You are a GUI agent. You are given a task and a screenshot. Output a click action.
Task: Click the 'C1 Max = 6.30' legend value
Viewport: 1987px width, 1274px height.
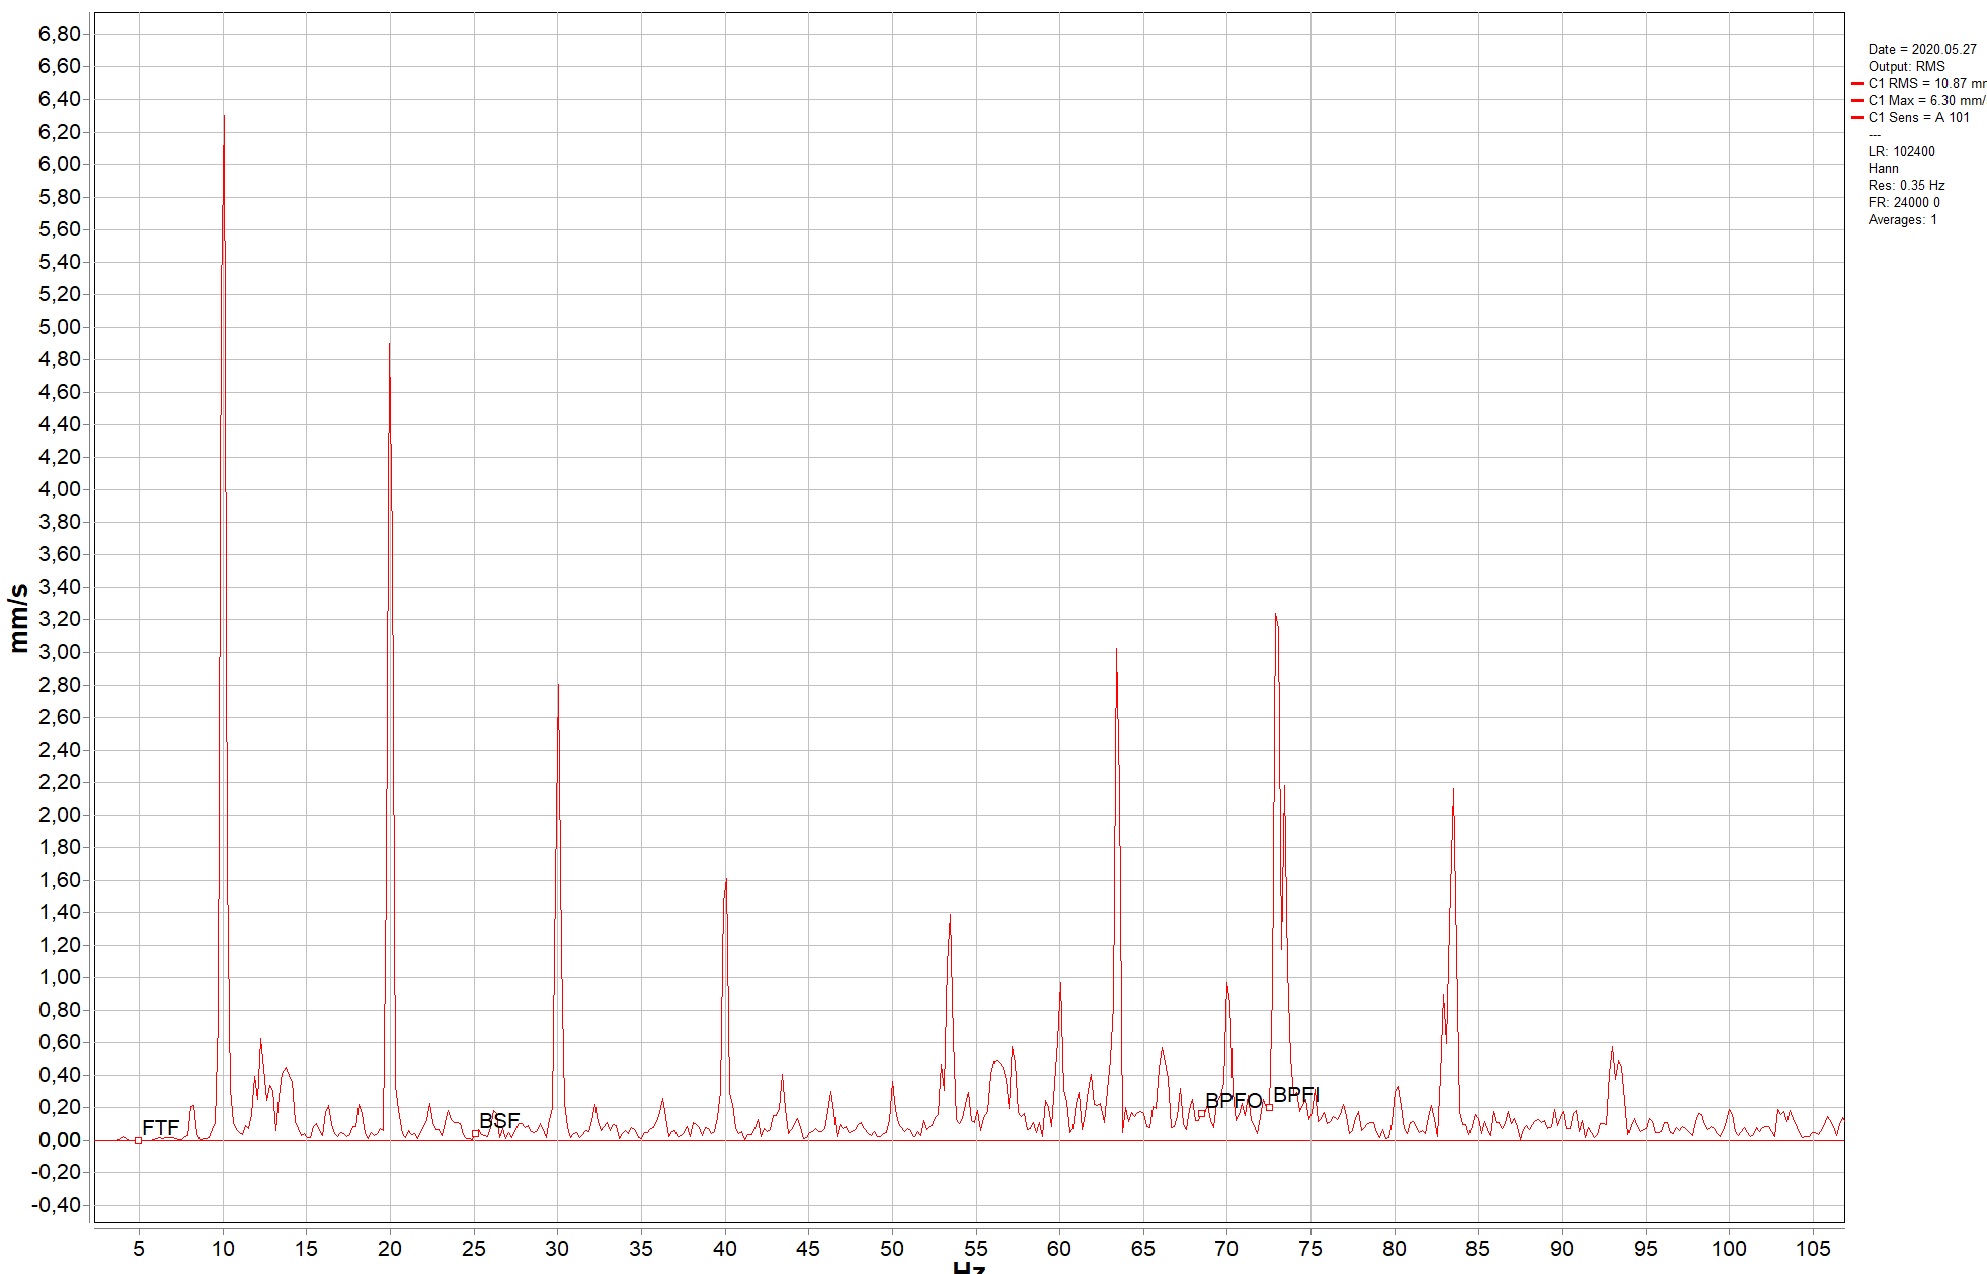[x=1927, y=100]
